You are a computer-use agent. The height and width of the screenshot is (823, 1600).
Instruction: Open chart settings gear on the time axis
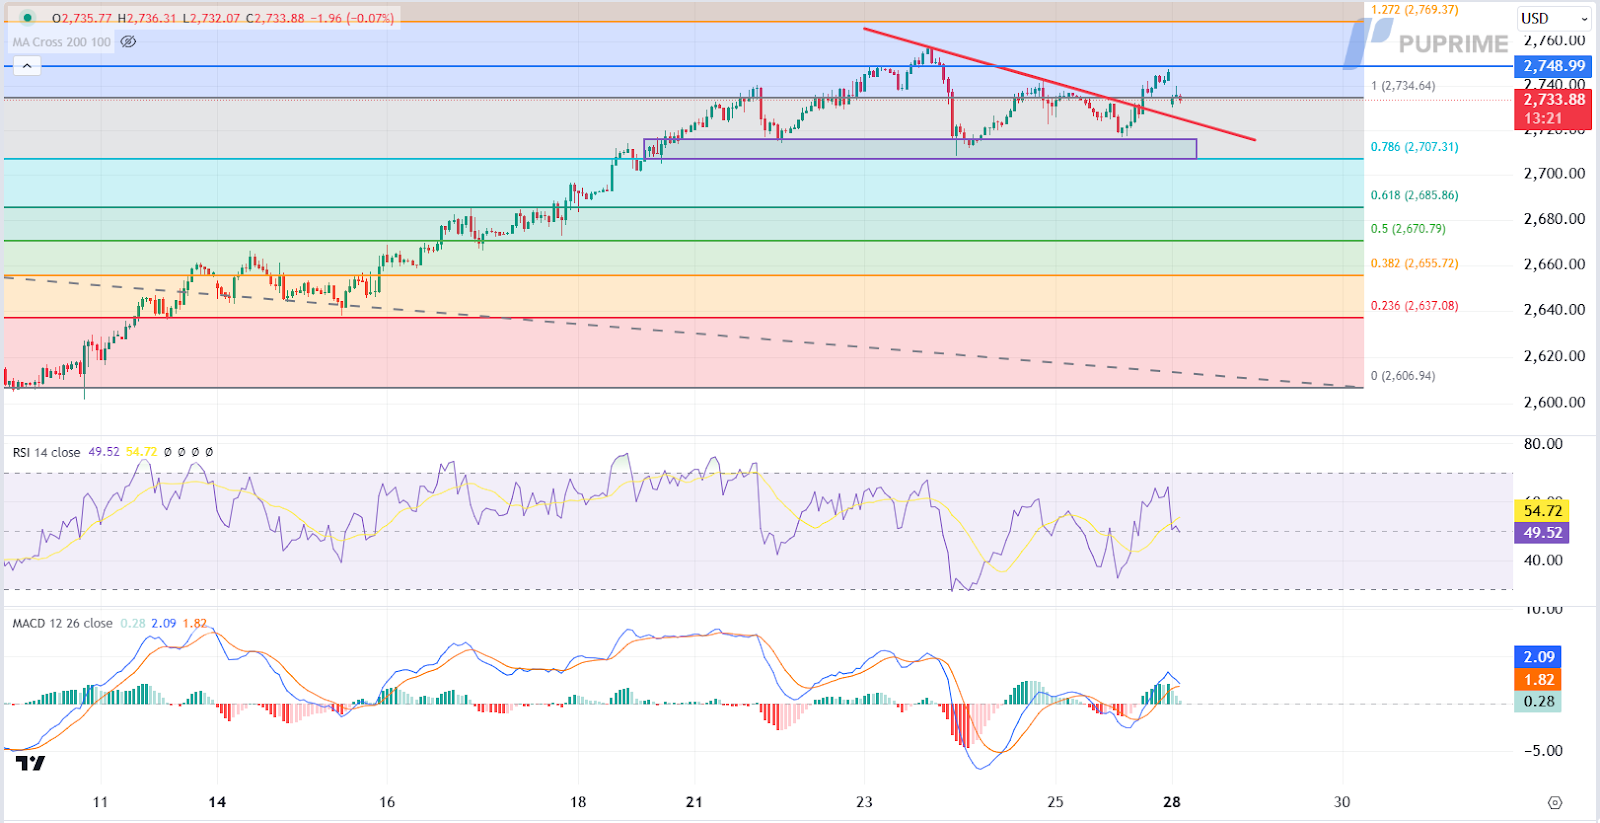[1554, 802]
